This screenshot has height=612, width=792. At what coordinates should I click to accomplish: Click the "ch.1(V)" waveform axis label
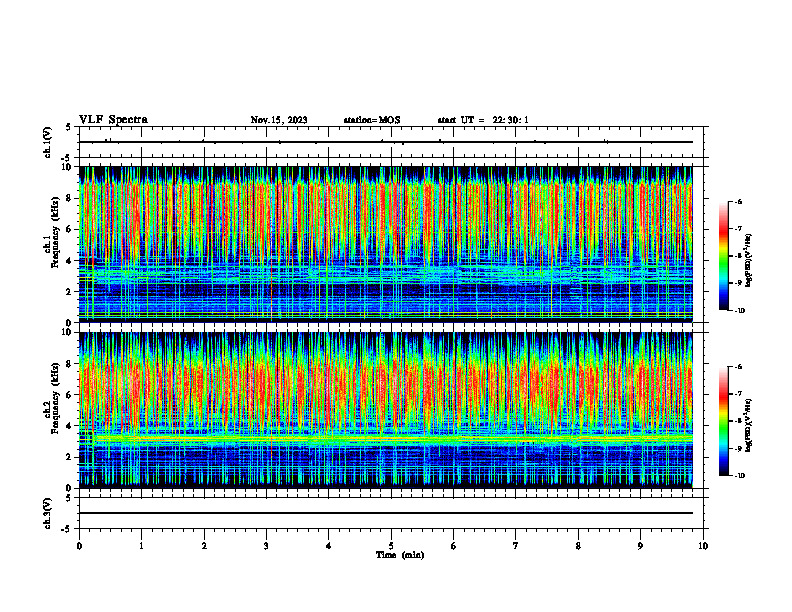tap(48, 142)
